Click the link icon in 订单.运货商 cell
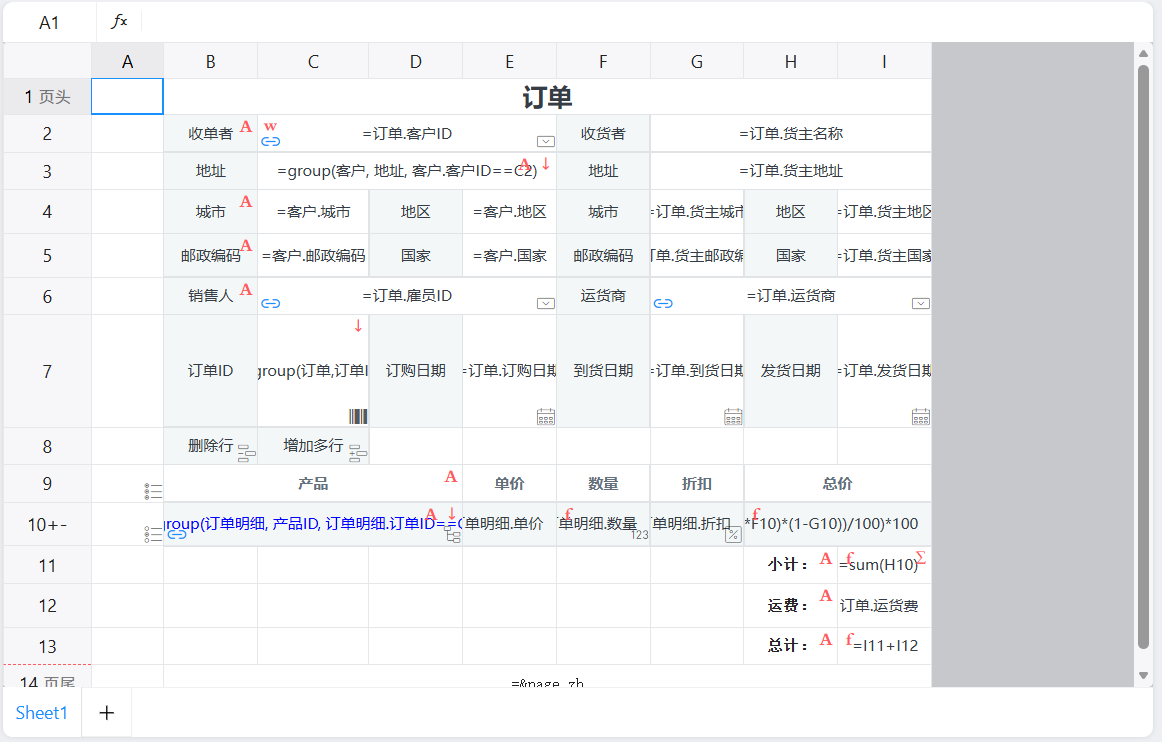The image size is (1162, 742). point(663,303)
